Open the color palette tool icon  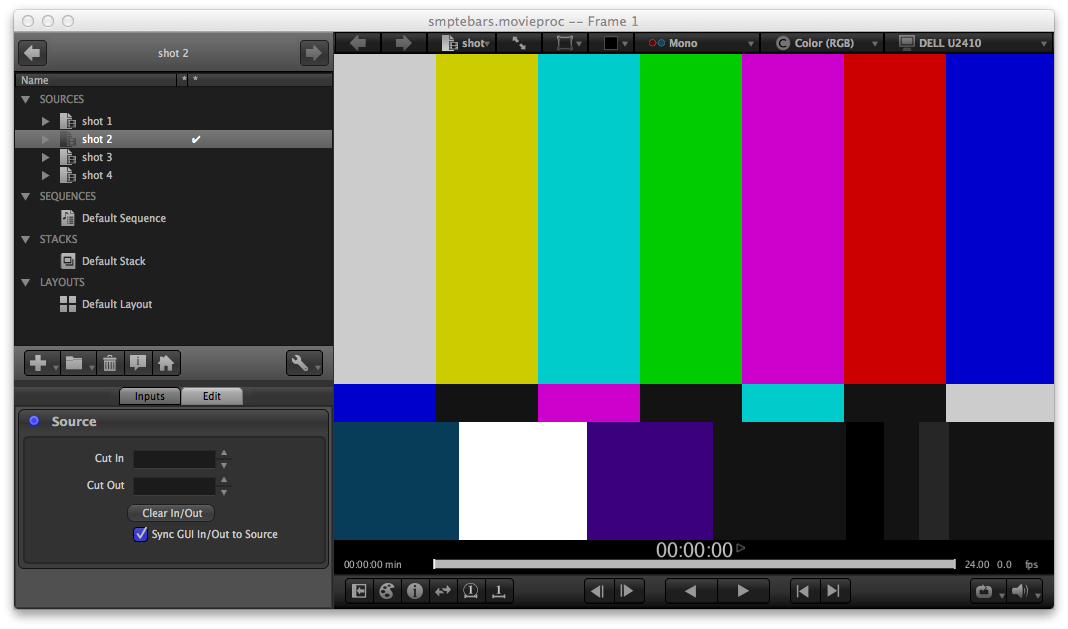pyautogui.click(x=387, y=591)
